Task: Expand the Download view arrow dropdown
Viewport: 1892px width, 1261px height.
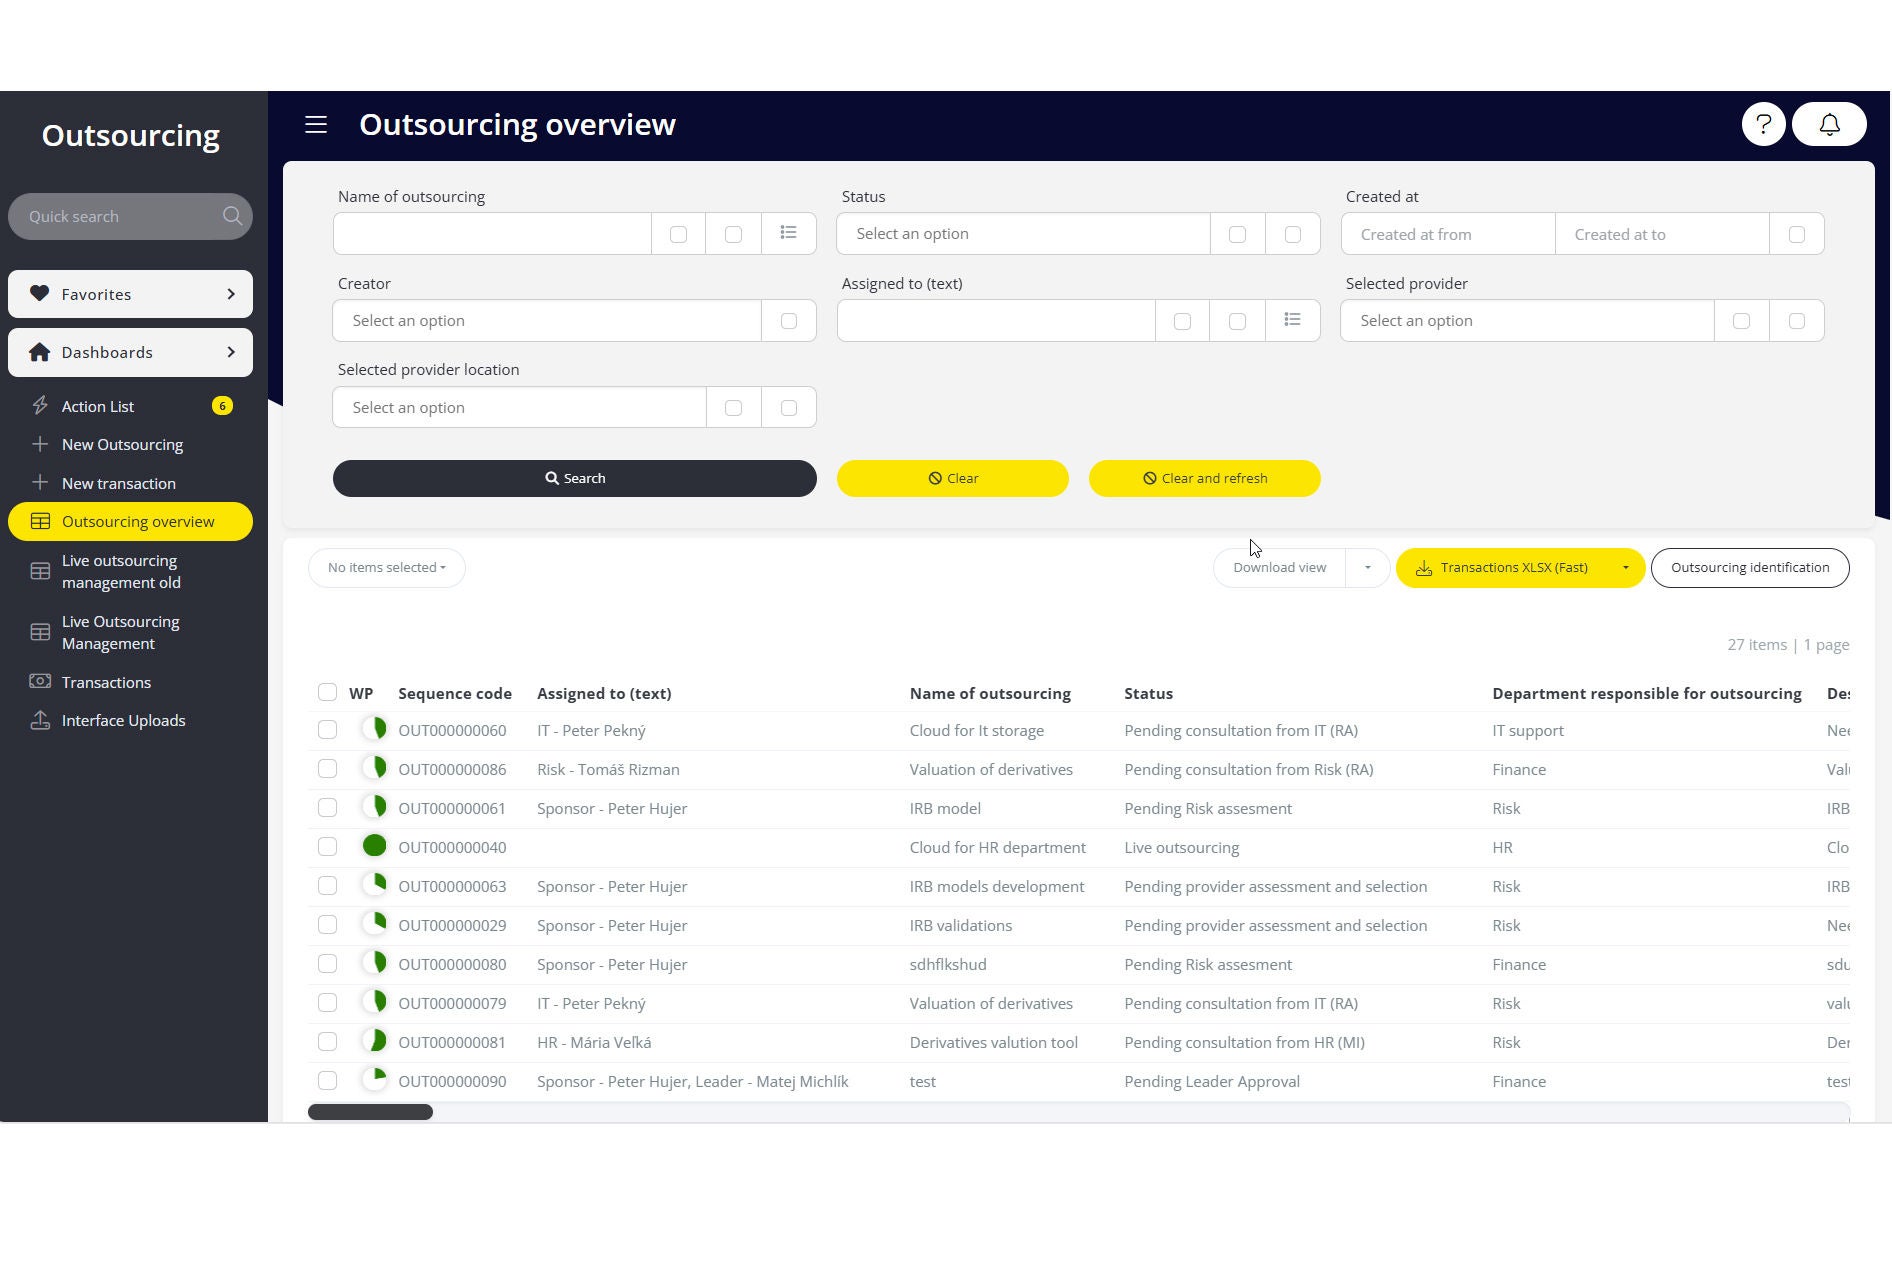Action: (x=1367, y=567)
